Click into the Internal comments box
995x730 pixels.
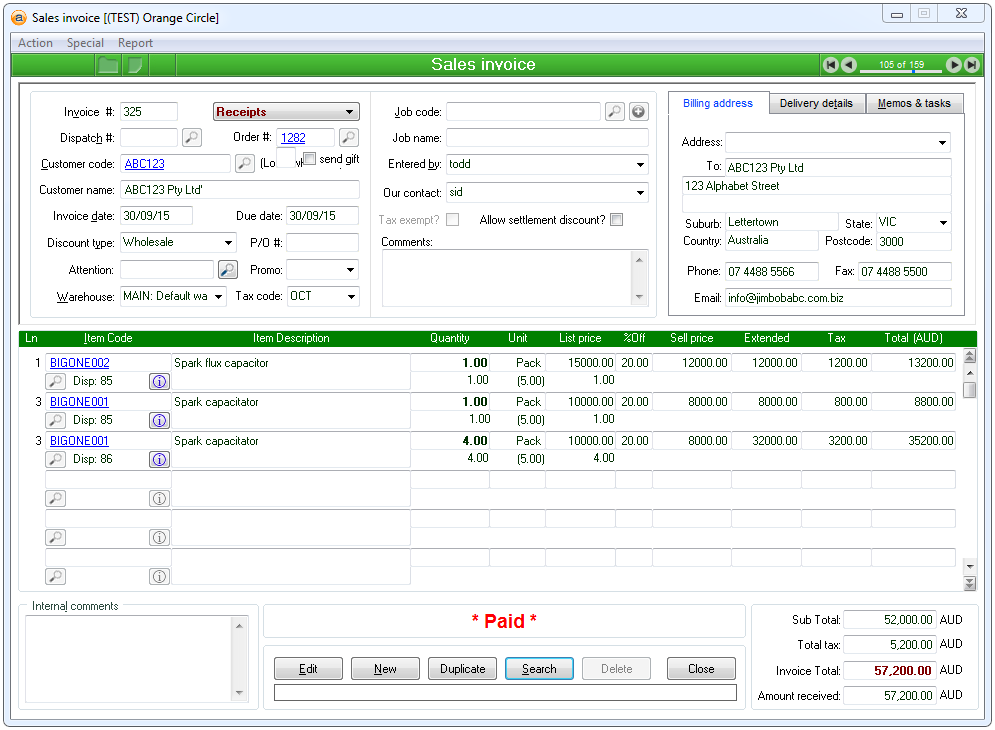pyautogui.click(x=128, y=657)
